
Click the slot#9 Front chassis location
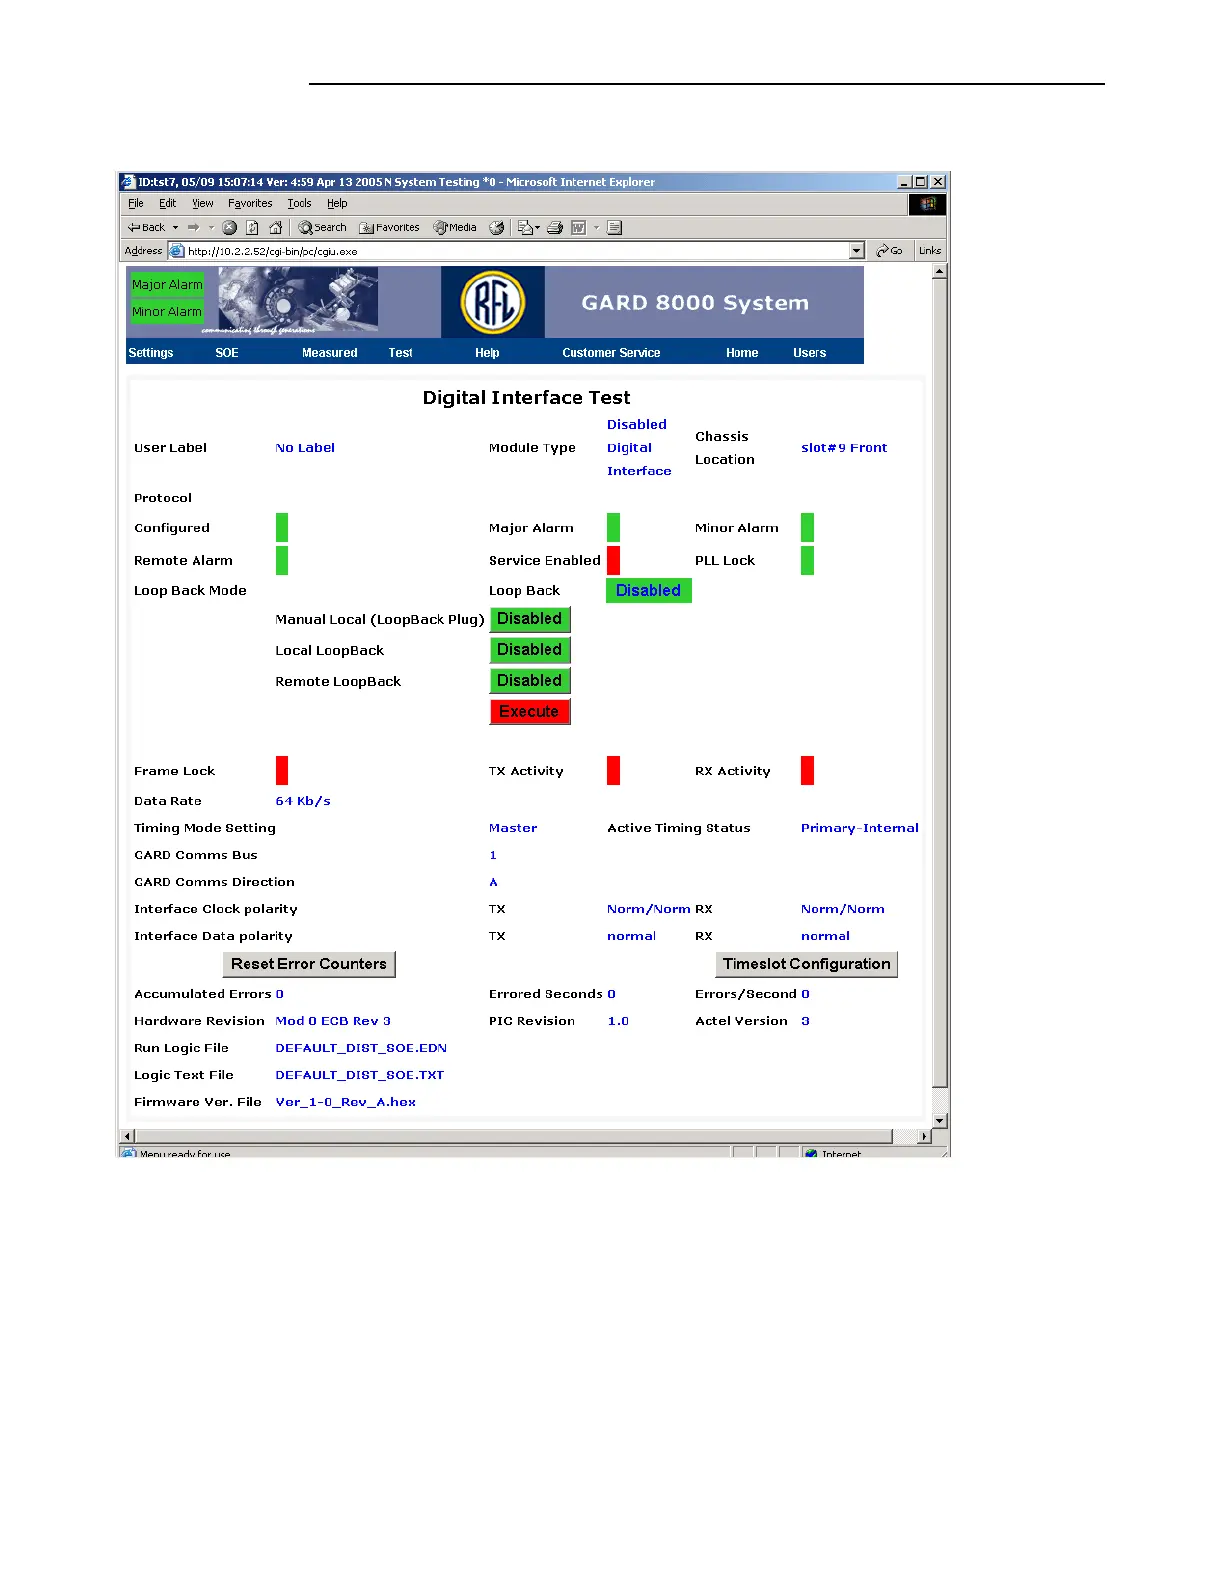click(844, 448)
